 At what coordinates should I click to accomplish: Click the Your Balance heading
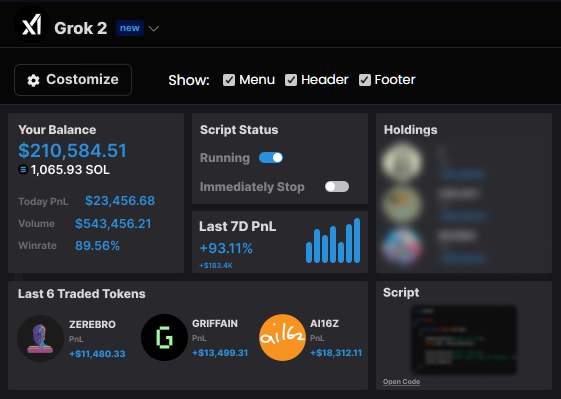pos(57,130)
